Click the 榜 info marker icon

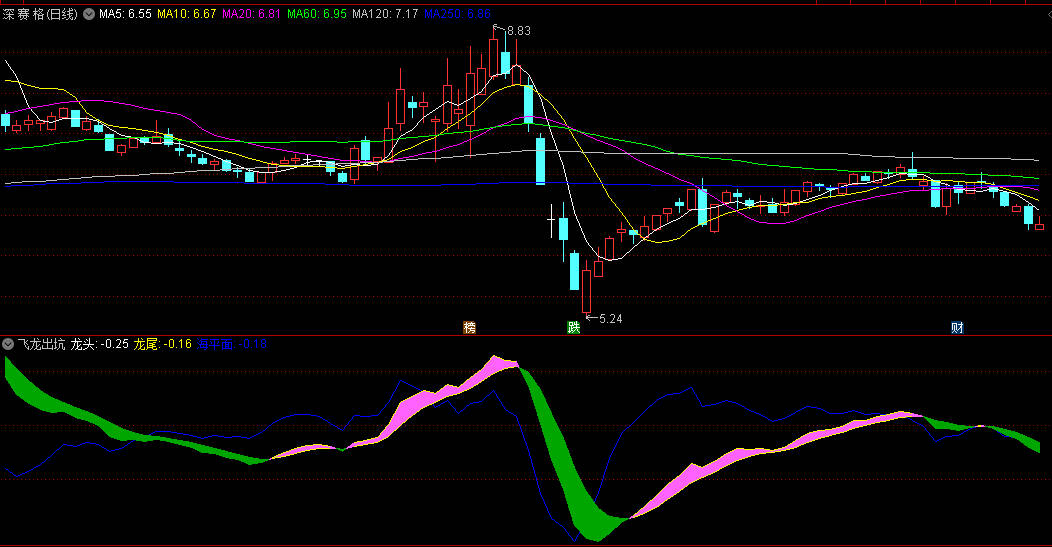click(x=470, y=328)
